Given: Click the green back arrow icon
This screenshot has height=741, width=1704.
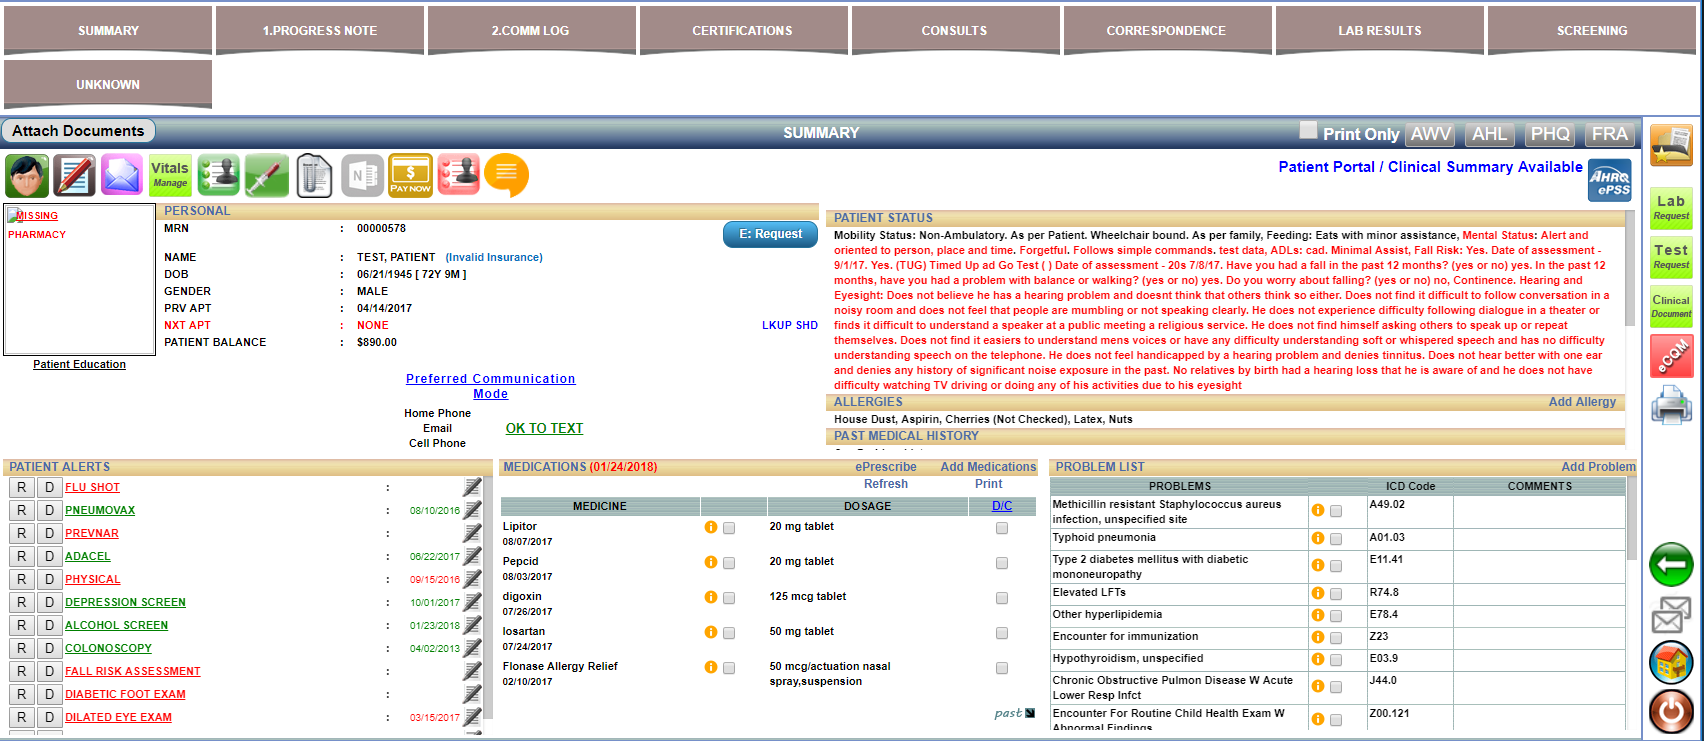Looking at the screenshot, I should tap(1670, 565).
